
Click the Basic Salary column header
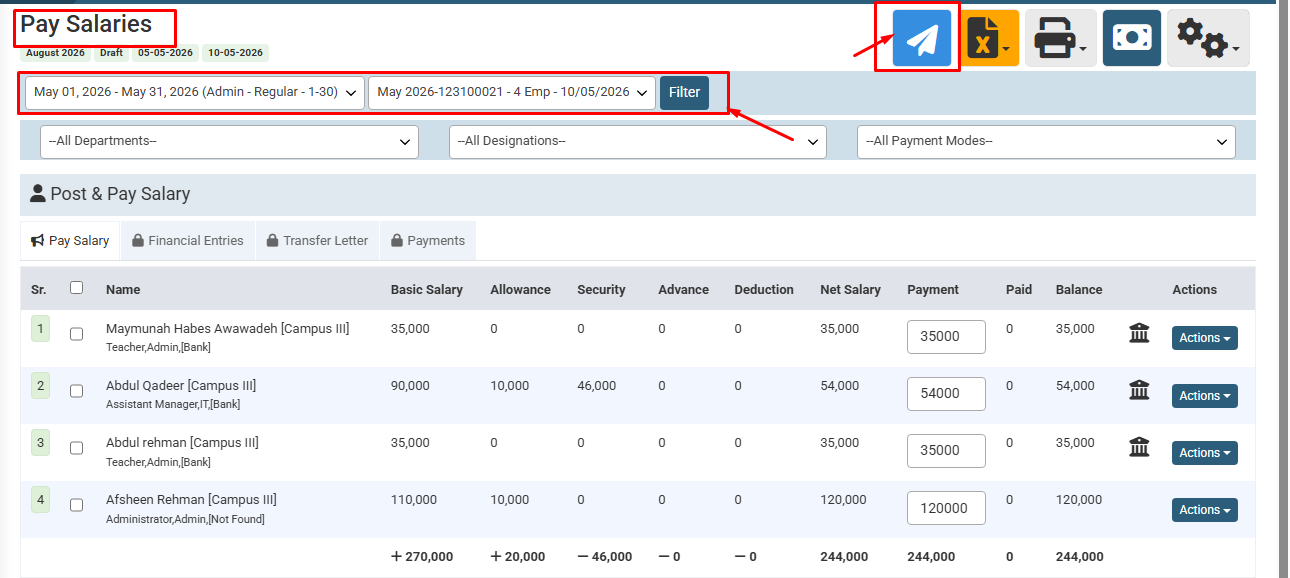427,290
